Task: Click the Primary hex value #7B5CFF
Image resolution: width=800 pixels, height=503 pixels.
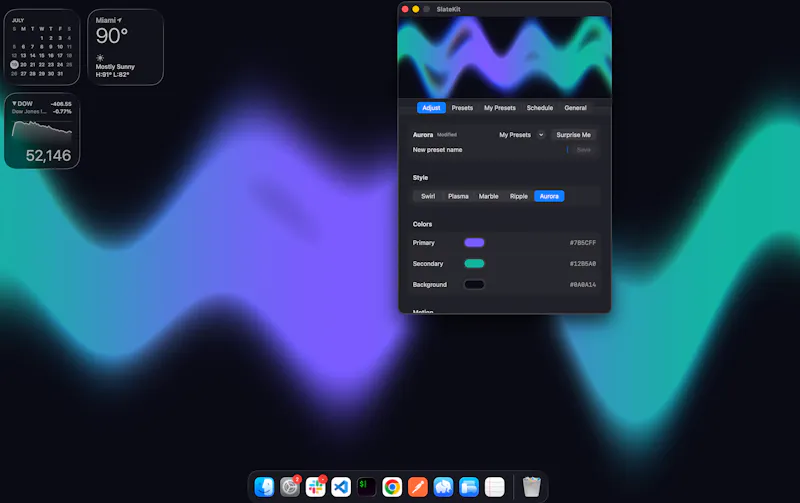Action: pos(583,243)
